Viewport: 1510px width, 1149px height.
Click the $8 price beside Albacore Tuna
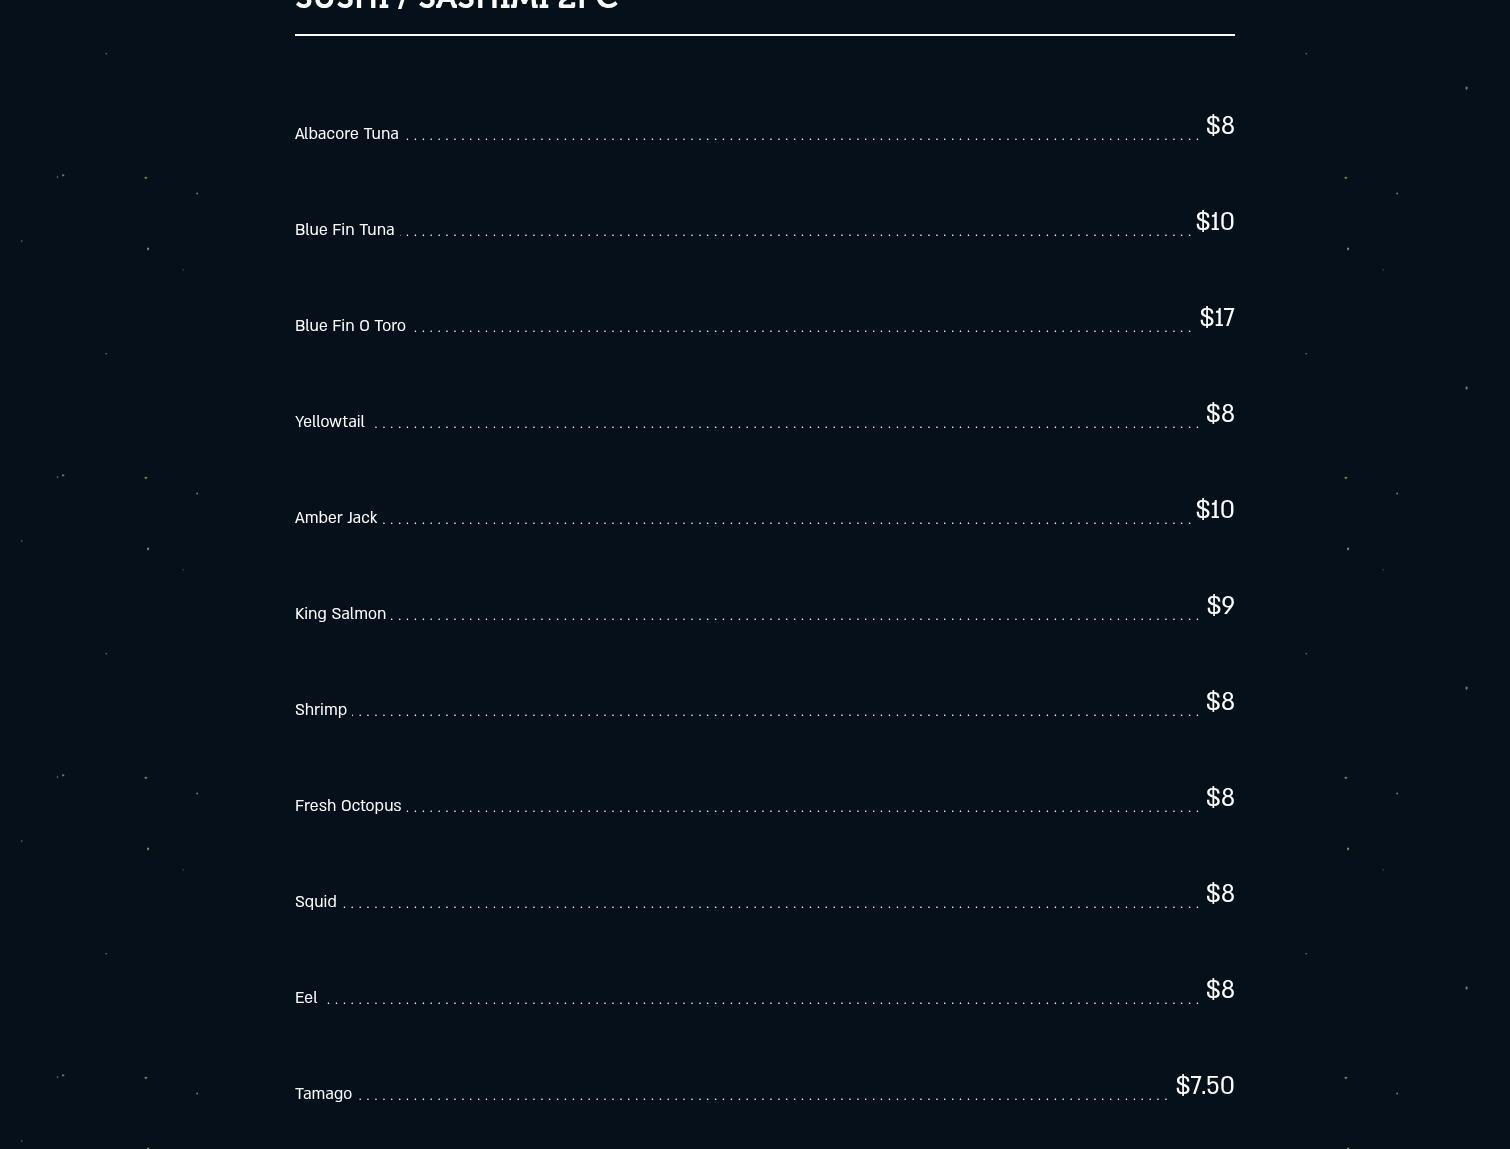[x=1220, y=125]
